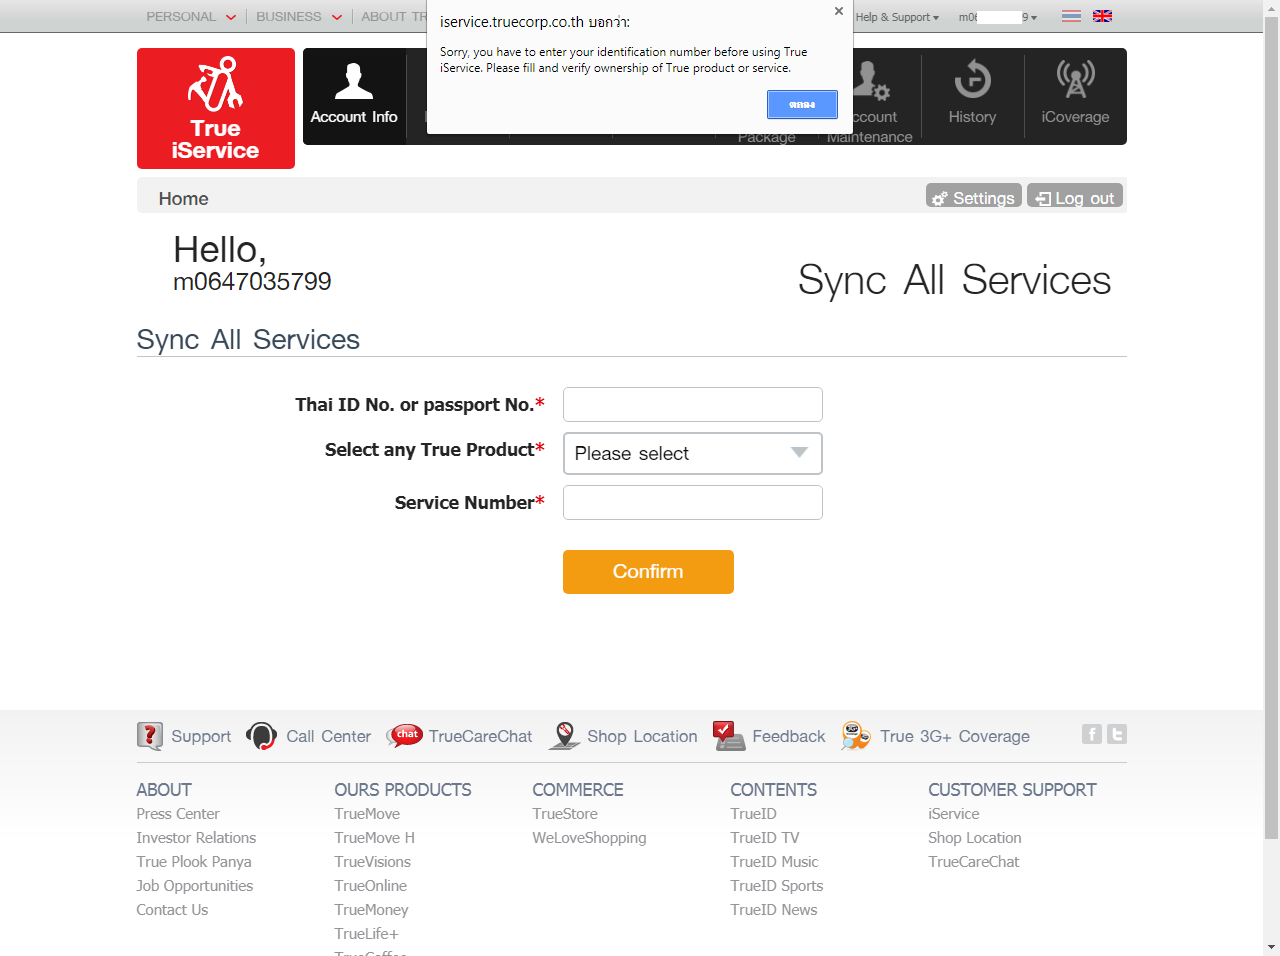Open the TrueID contents link
The image size is (1280, 956).
pos(754,814)
